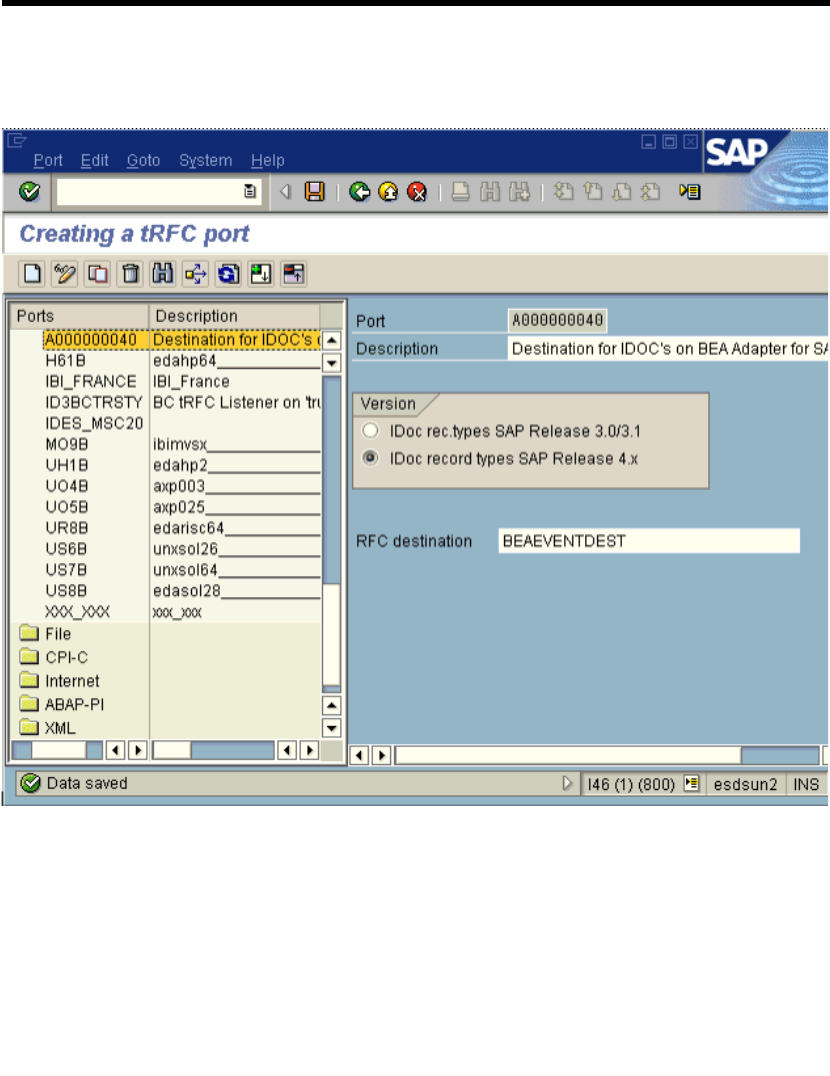Select port H61B in the list

coord(66,360)
